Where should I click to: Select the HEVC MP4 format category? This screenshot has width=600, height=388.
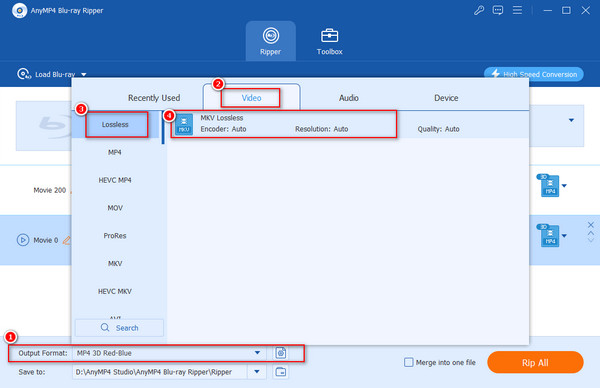coord(115,180)
